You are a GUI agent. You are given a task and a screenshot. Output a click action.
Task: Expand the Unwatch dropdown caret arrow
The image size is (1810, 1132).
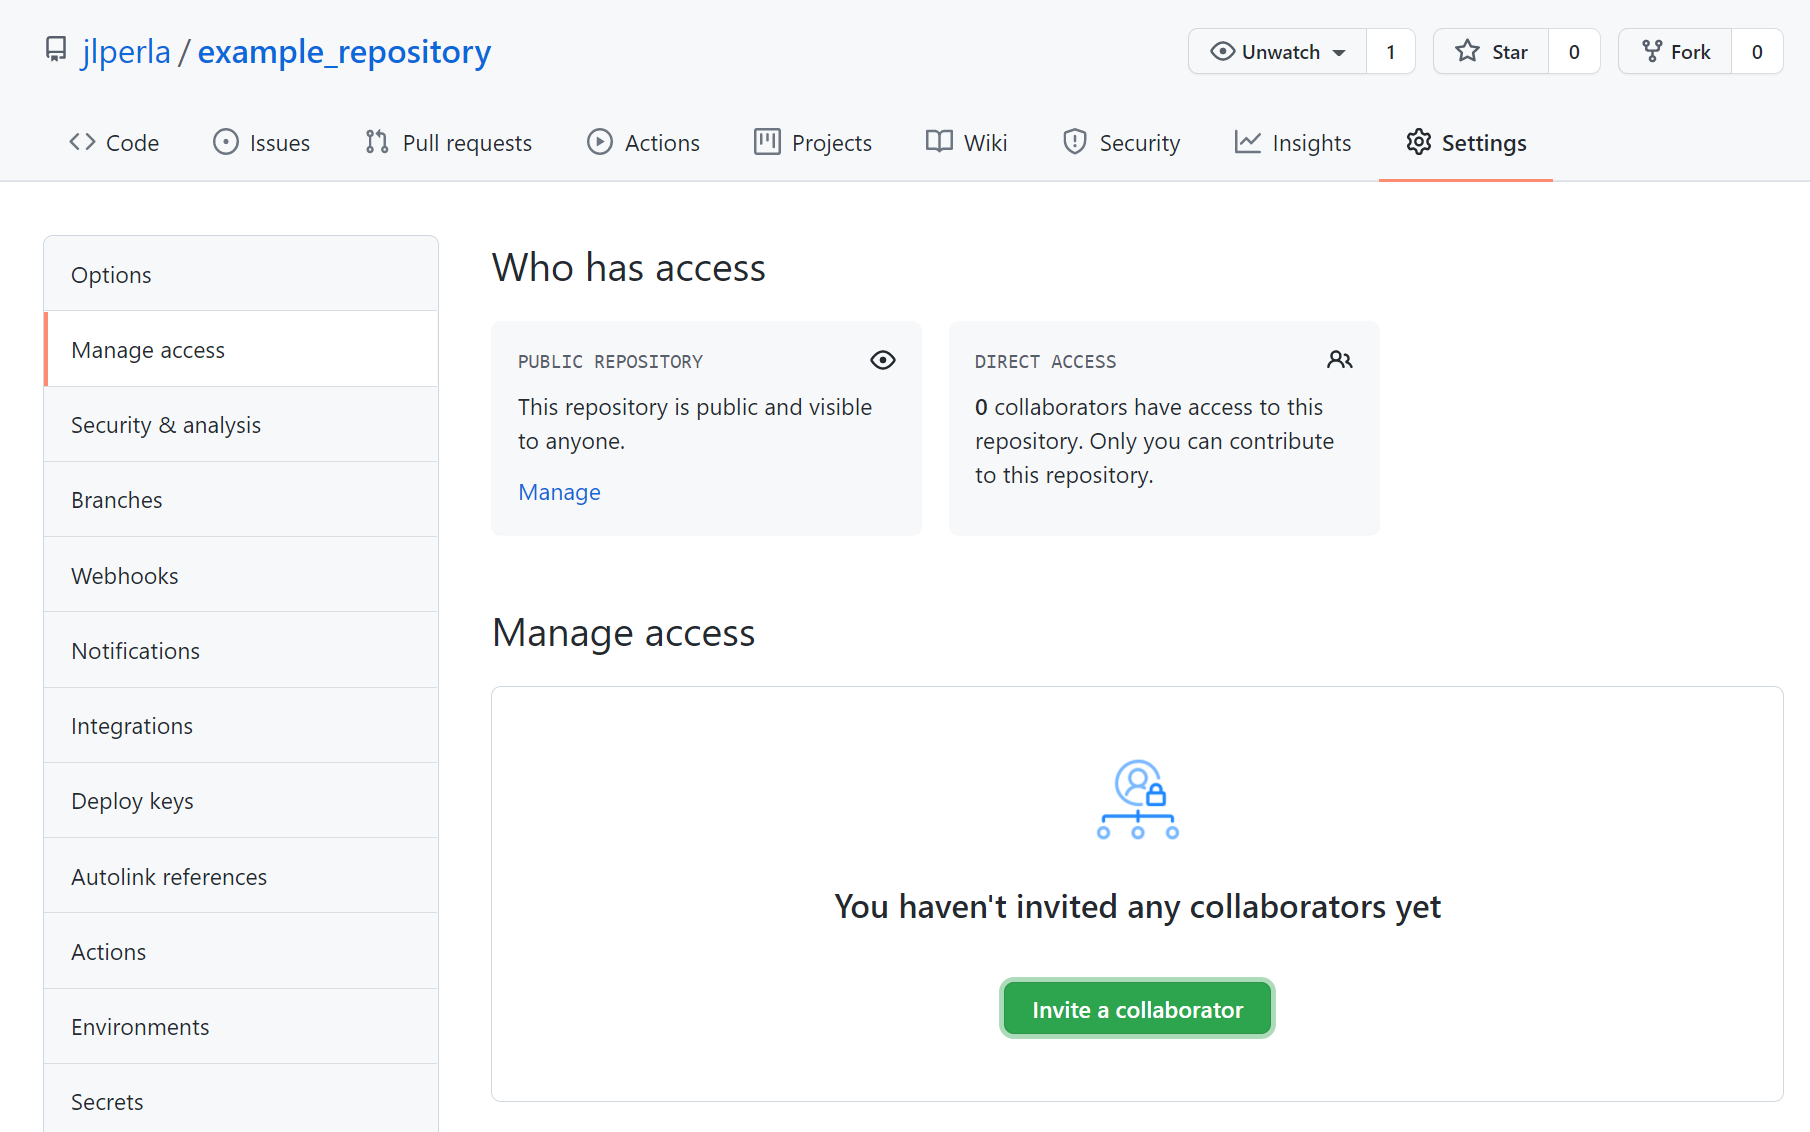1339,53
